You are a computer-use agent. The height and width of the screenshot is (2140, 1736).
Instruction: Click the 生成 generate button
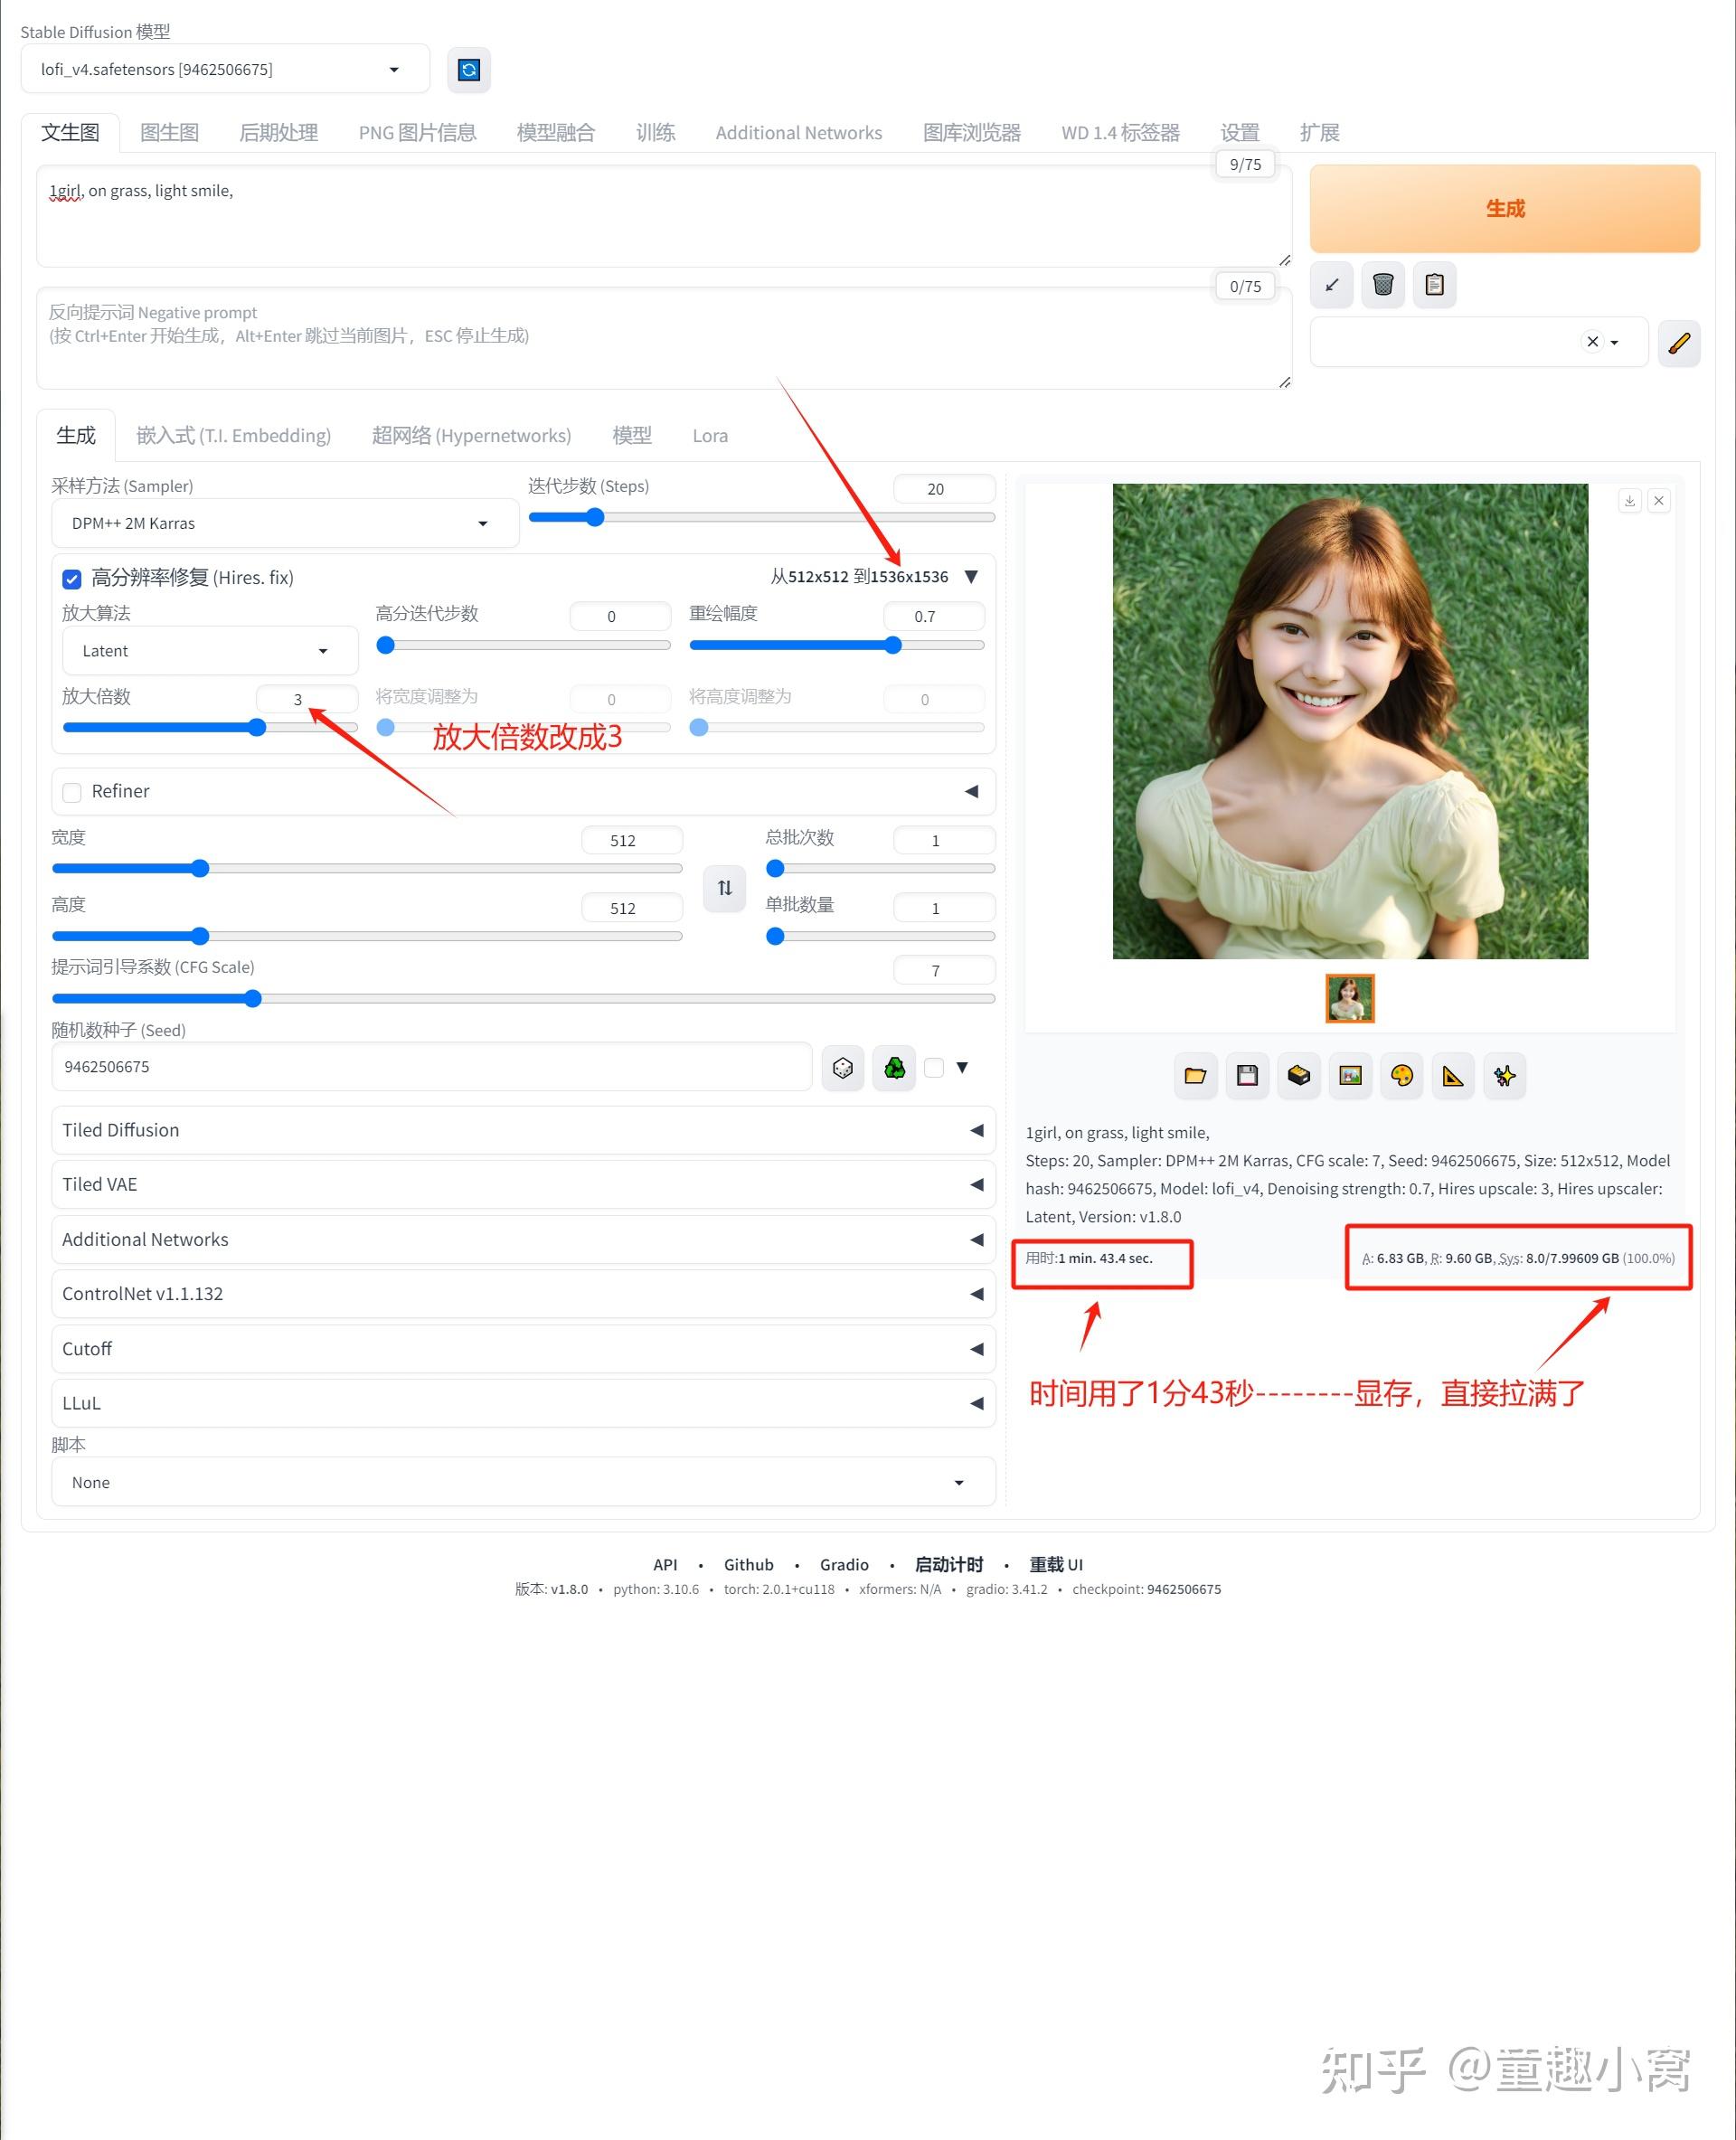pyautogui.click(x=1504, y=208)
